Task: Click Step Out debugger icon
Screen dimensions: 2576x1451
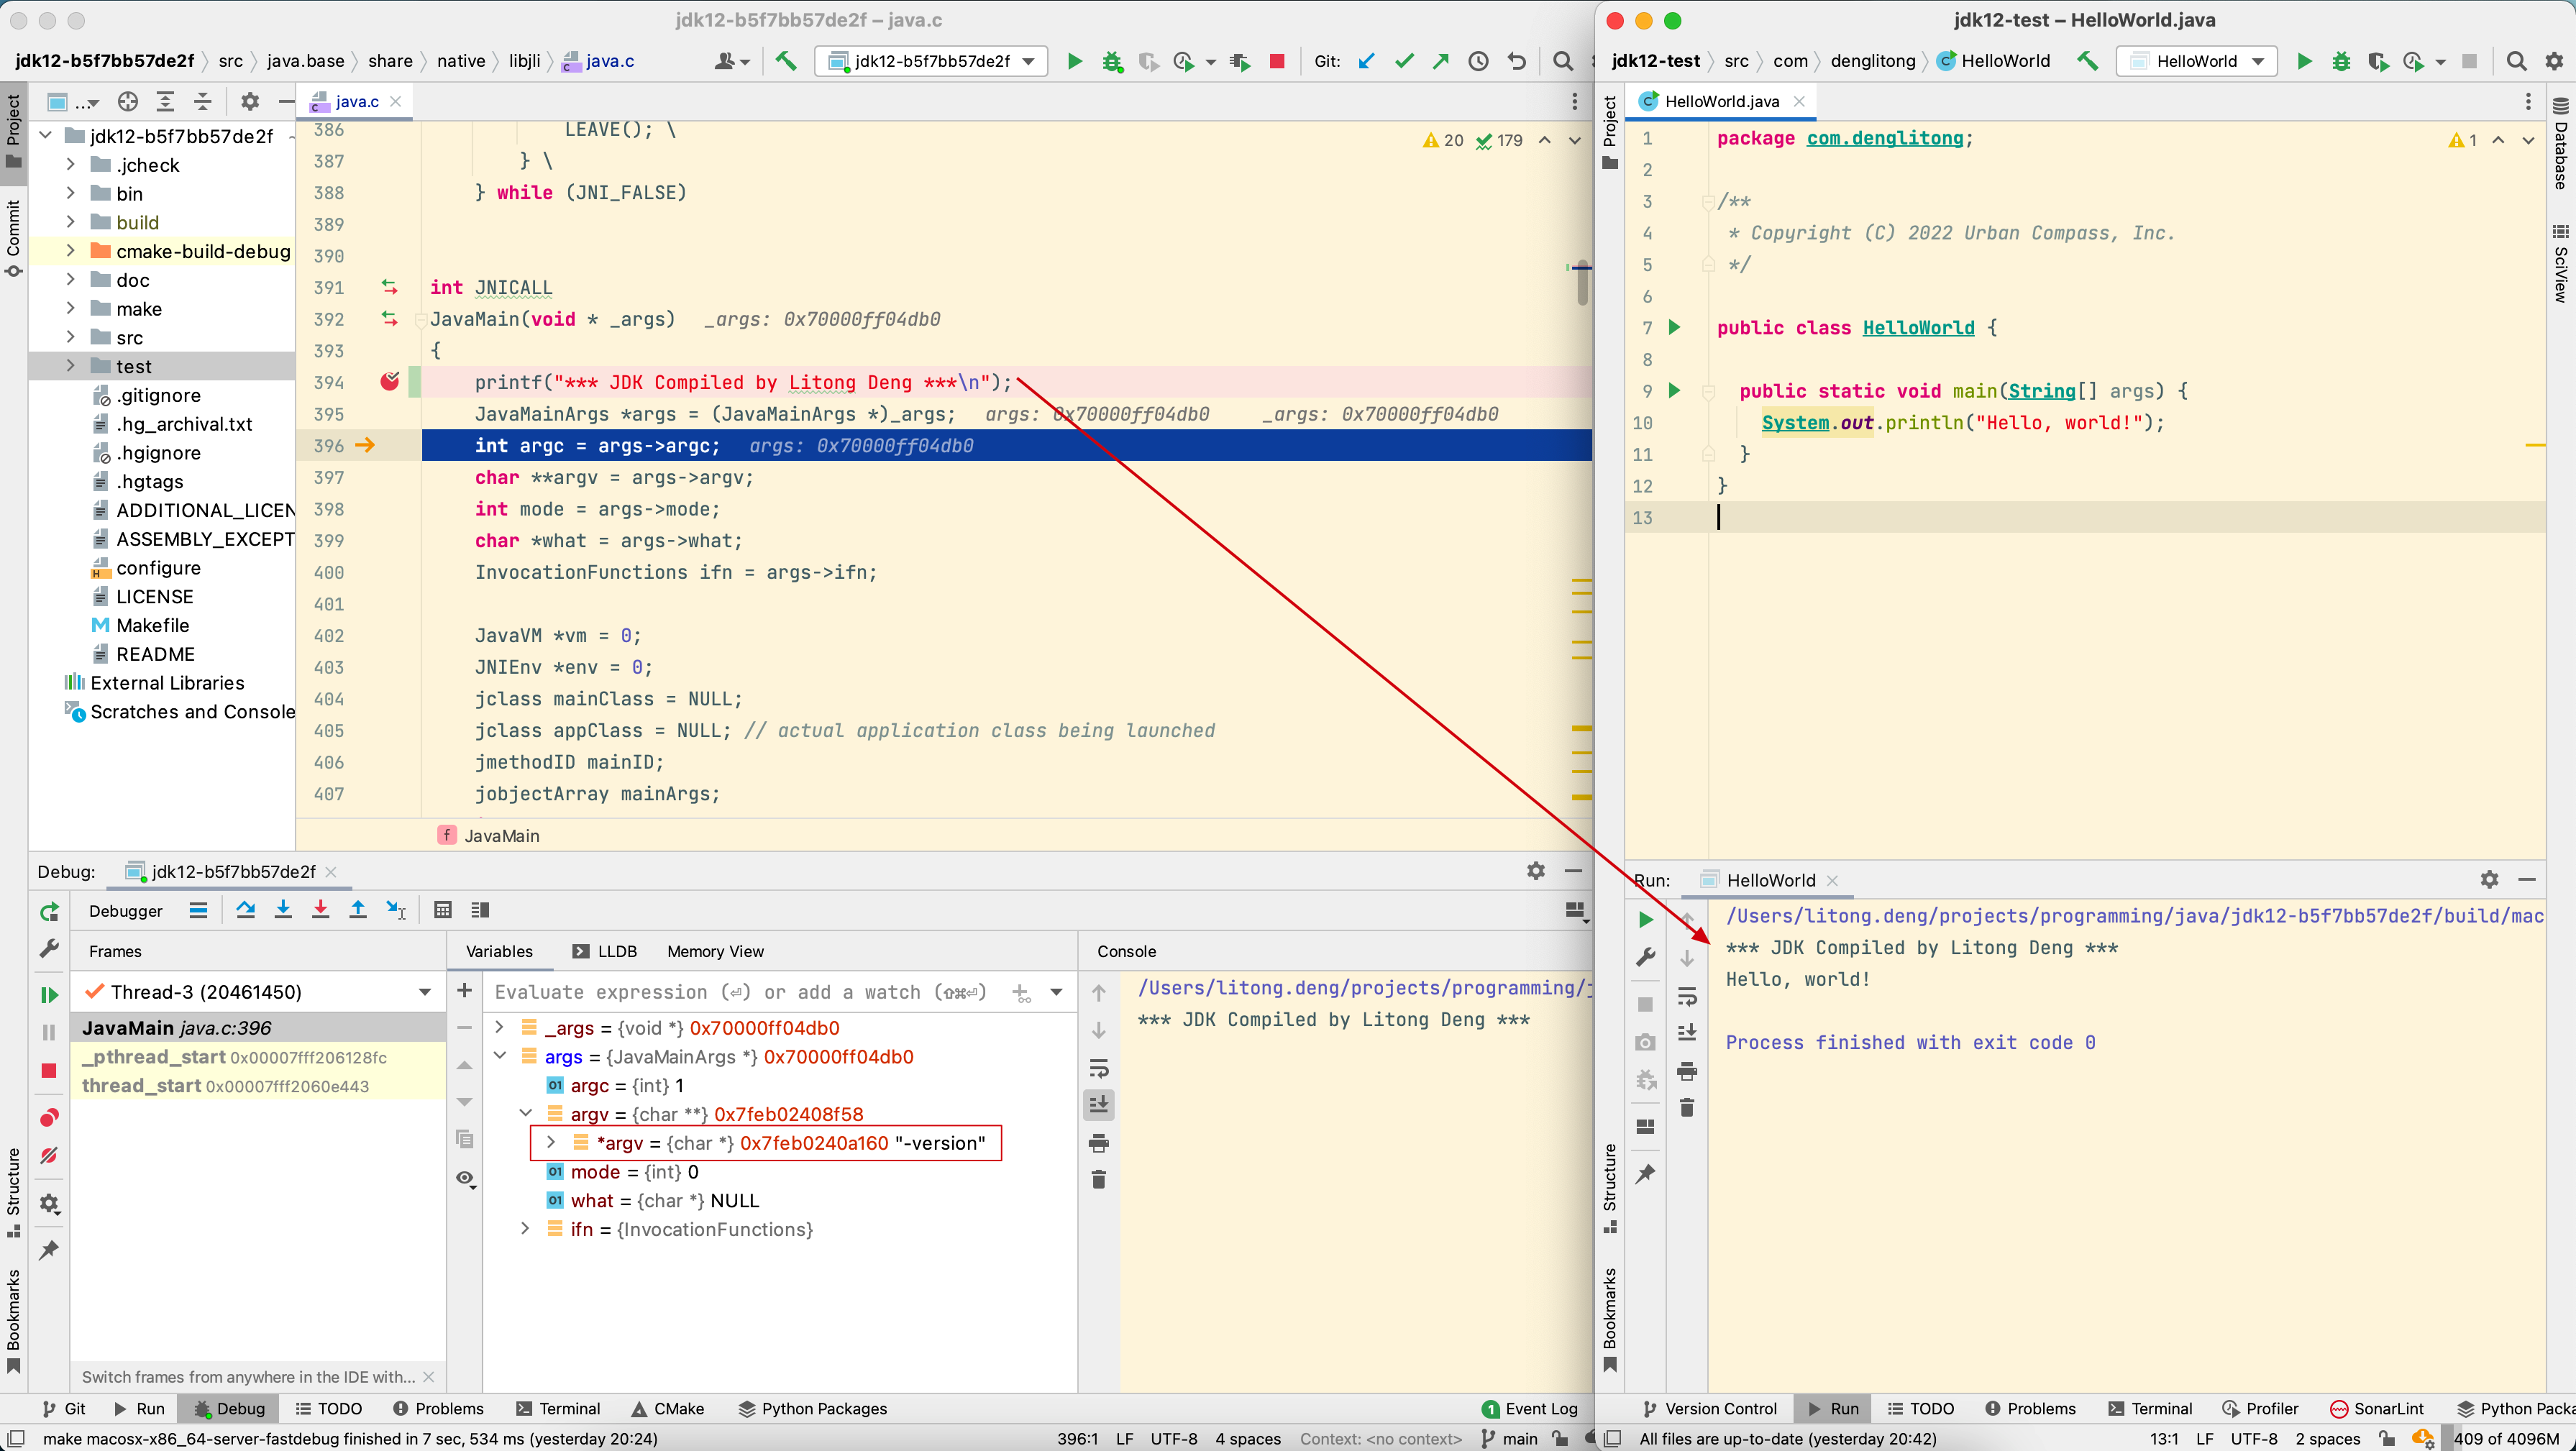Action: coord(358,909)
